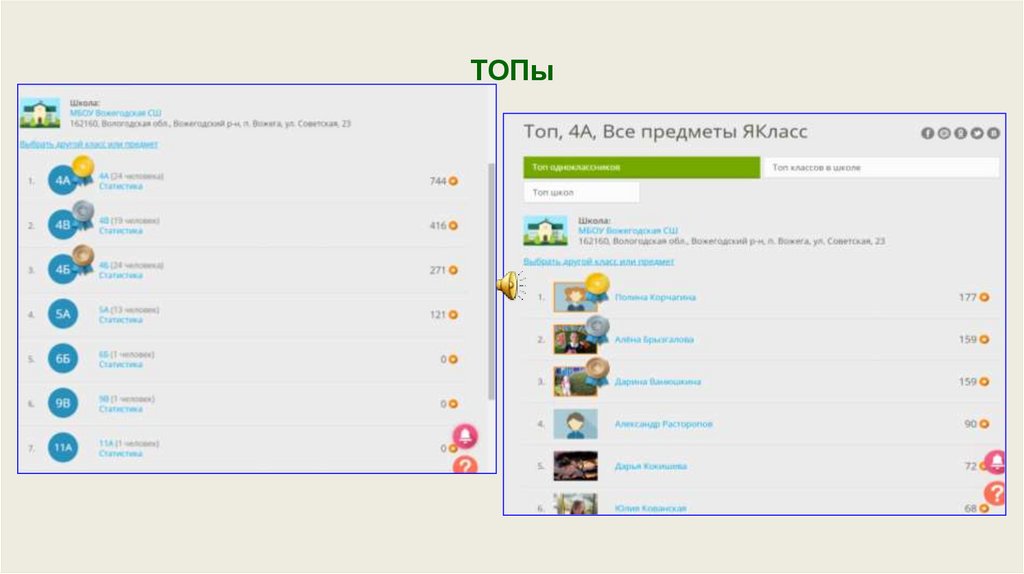This screenshot has height=574, width=1024.
Task: Click the left panel vertical scrollbar
Action: pyautogui.click(x=491, y=281)
